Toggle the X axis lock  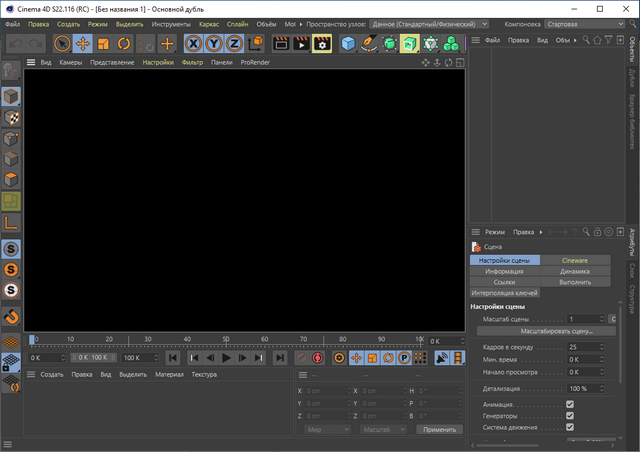click(194, 44)
